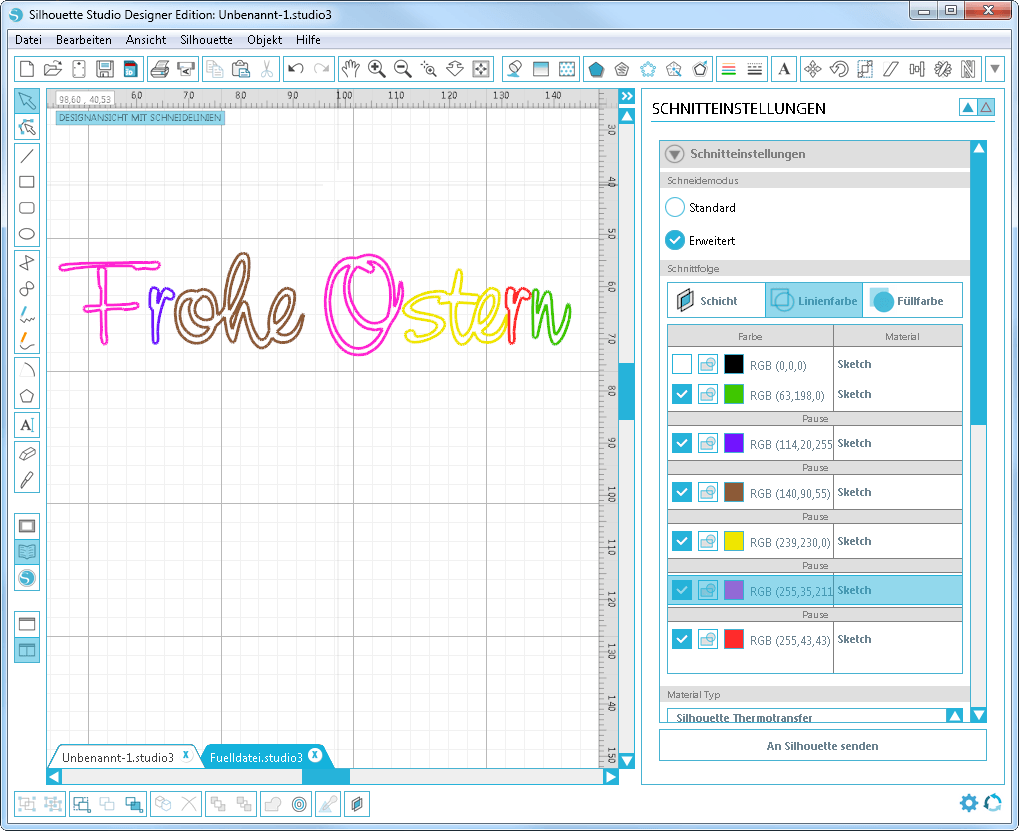The height and width of the screenshot is (831, 1019).
Task: Pick the Eraser tool in left toolbar
Action: pyautogui.click(x=27, y=453)
